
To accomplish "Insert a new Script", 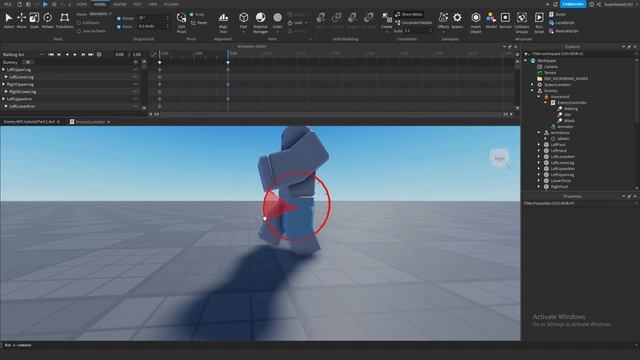I will [557, 14].
